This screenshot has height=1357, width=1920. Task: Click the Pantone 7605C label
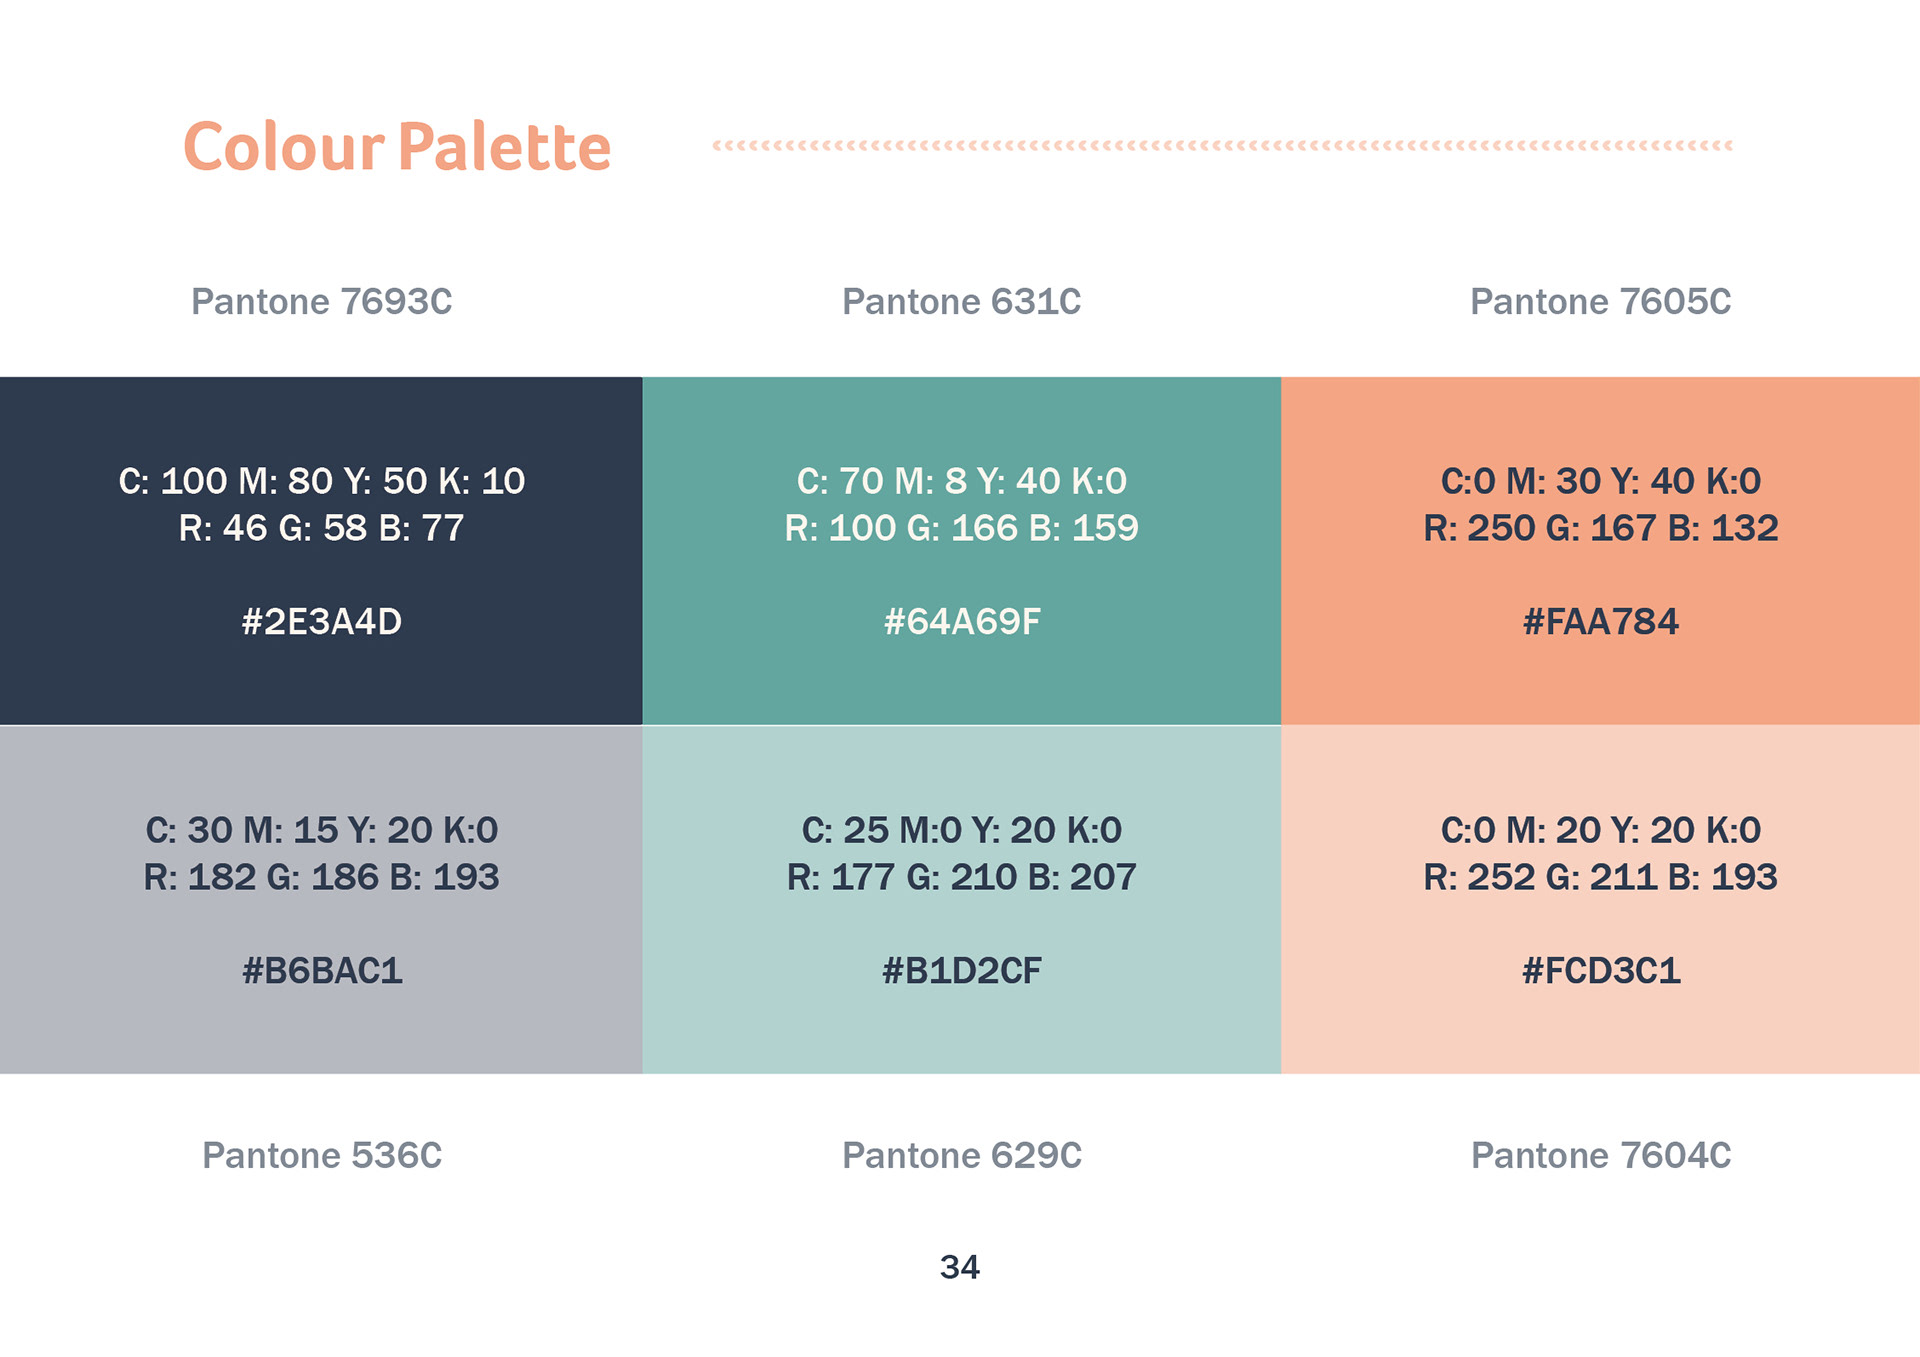1601,302
